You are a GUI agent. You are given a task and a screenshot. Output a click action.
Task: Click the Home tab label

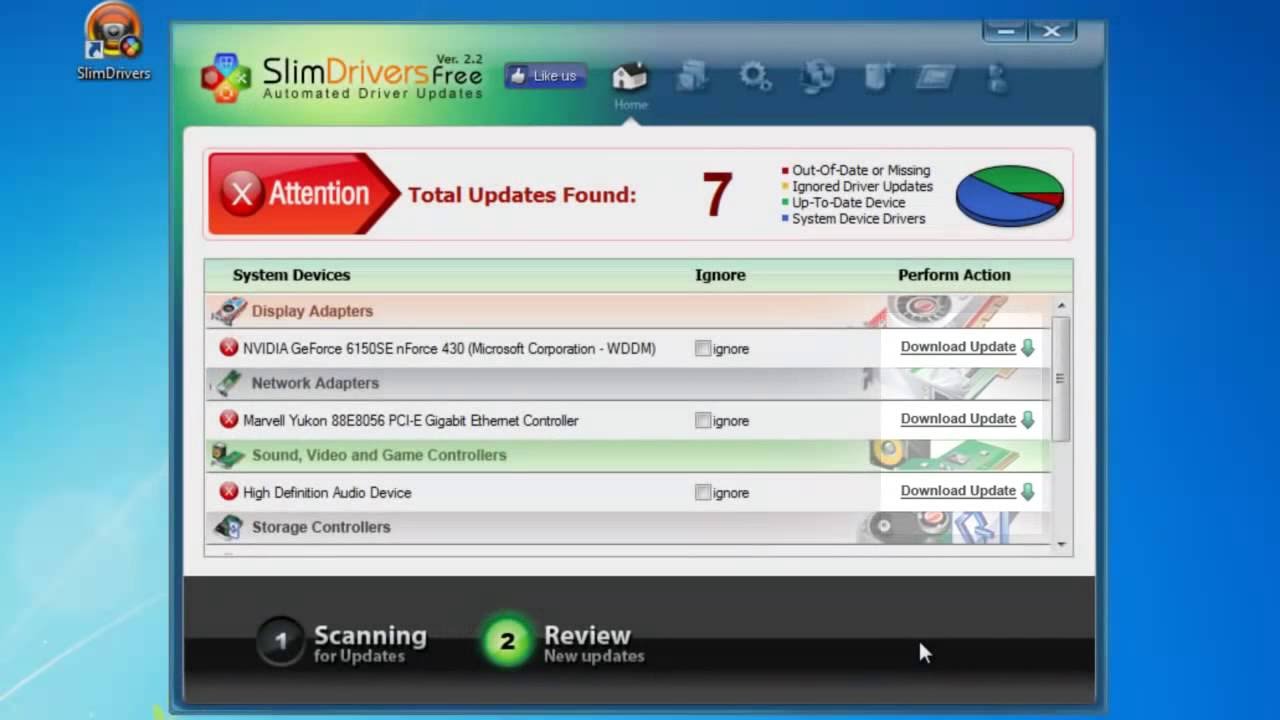pos(630,104)
